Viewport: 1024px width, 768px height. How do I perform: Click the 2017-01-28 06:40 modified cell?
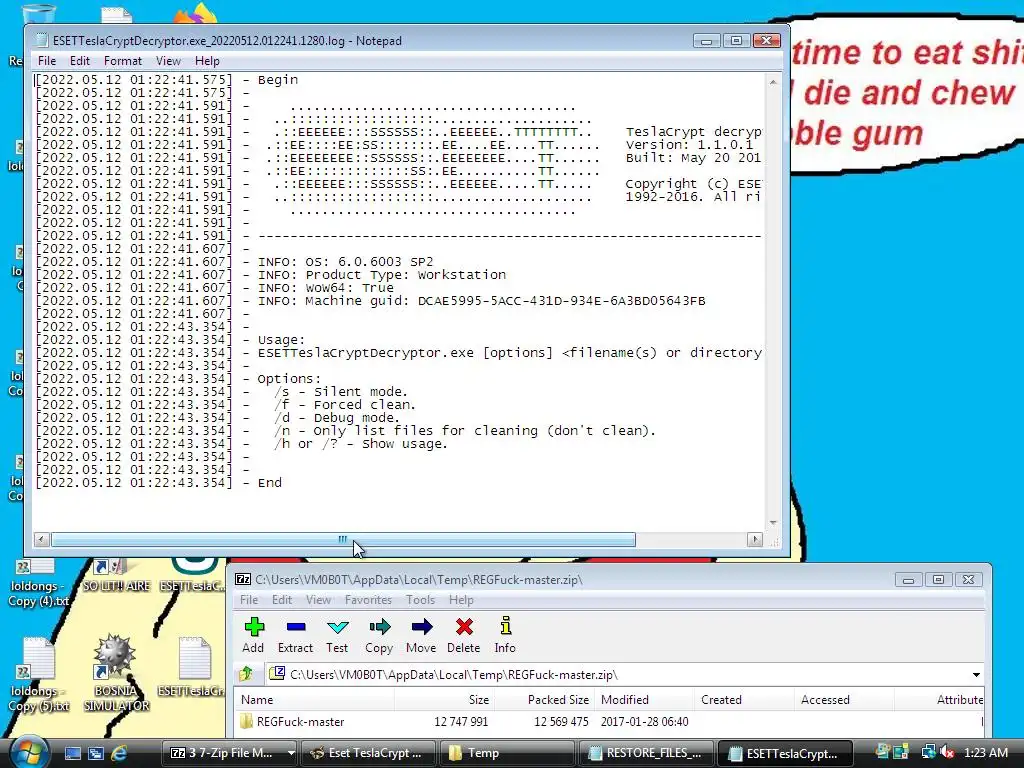pos(645,722)
